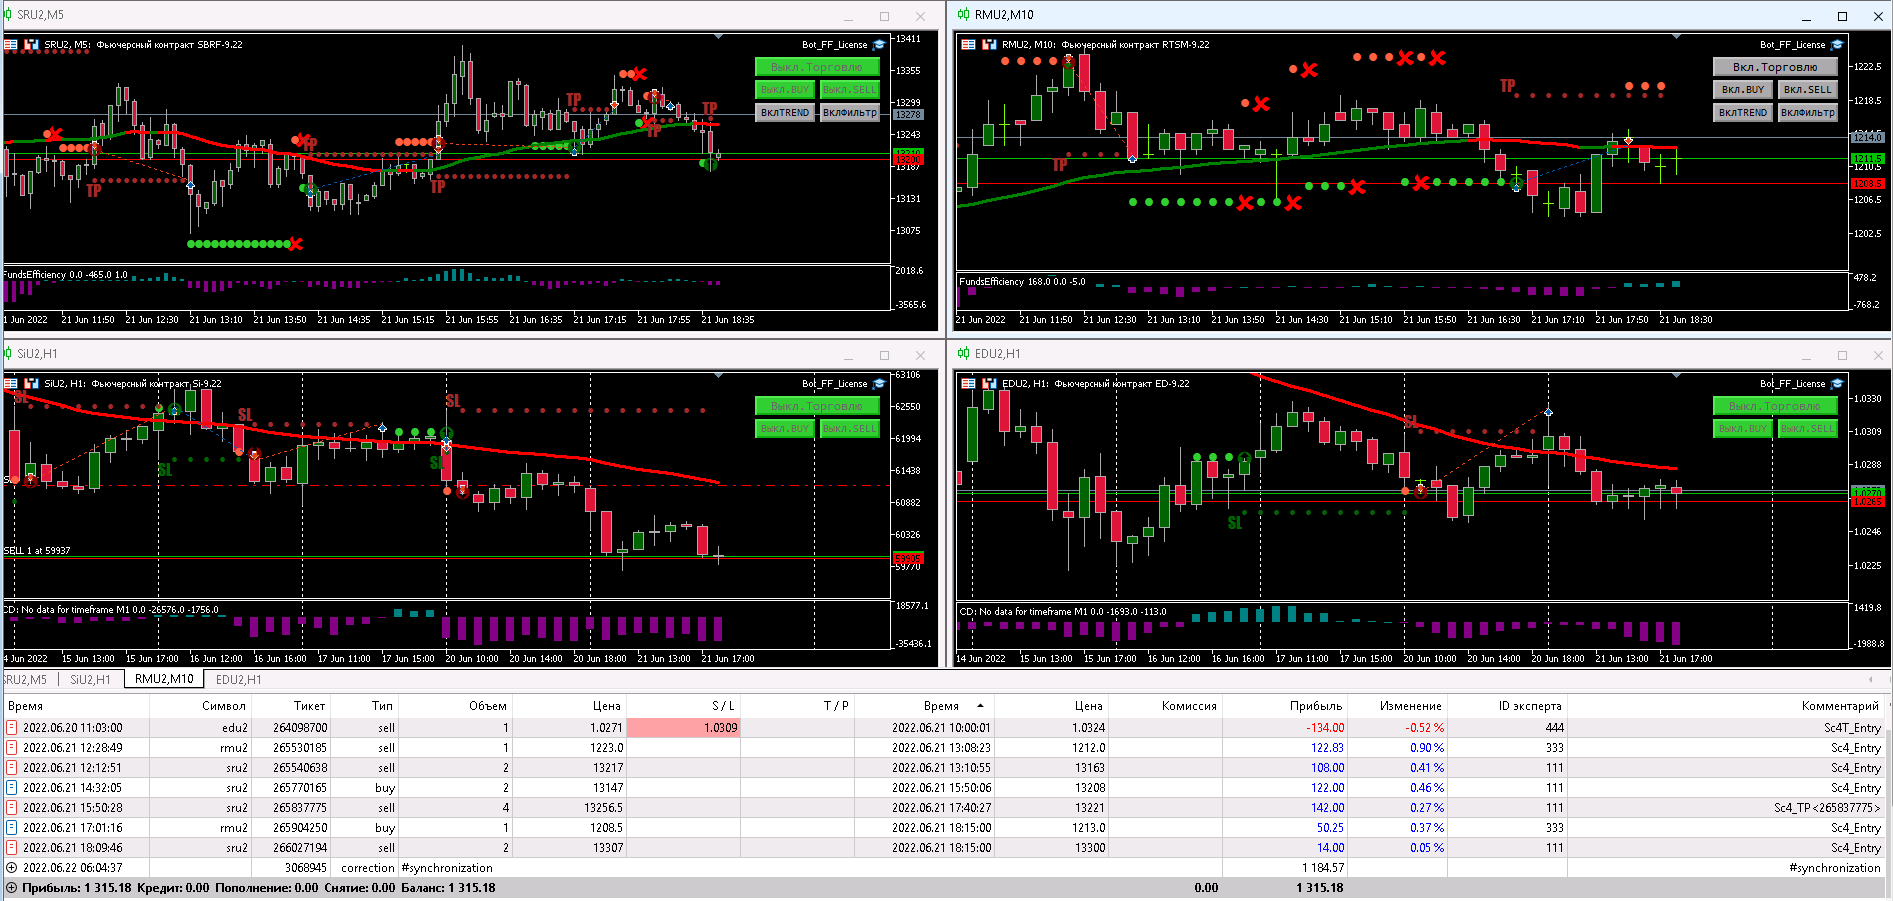Viewport: 1893px width, 901px height.
Task: Click the buy icon of the 17:01:16 rmu2 deal
Action: (x=12, y=828)
